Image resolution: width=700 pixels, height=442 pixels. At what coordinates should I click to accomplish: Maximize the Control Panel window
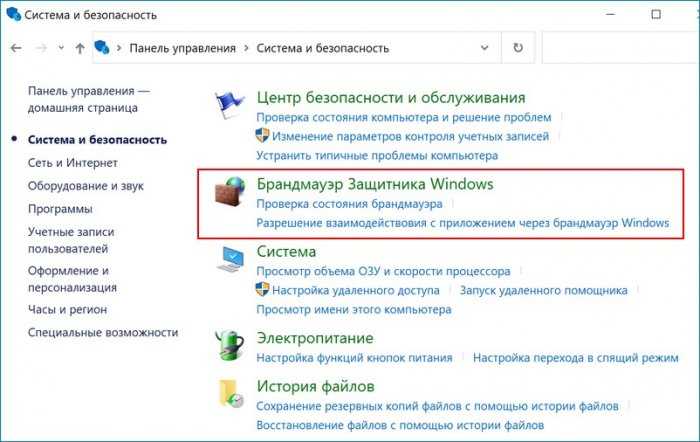pyautogui.click(x=656, y=14)
